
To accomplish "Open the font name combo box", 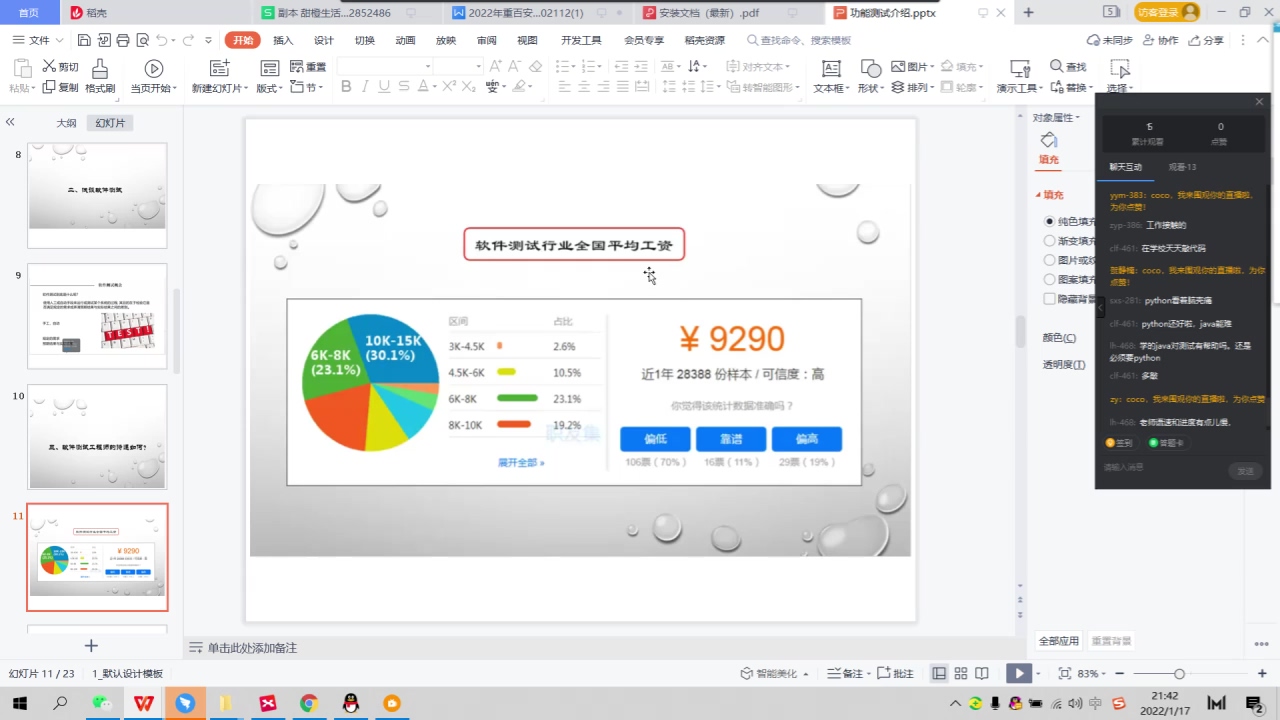I will [x=385, y=66].
